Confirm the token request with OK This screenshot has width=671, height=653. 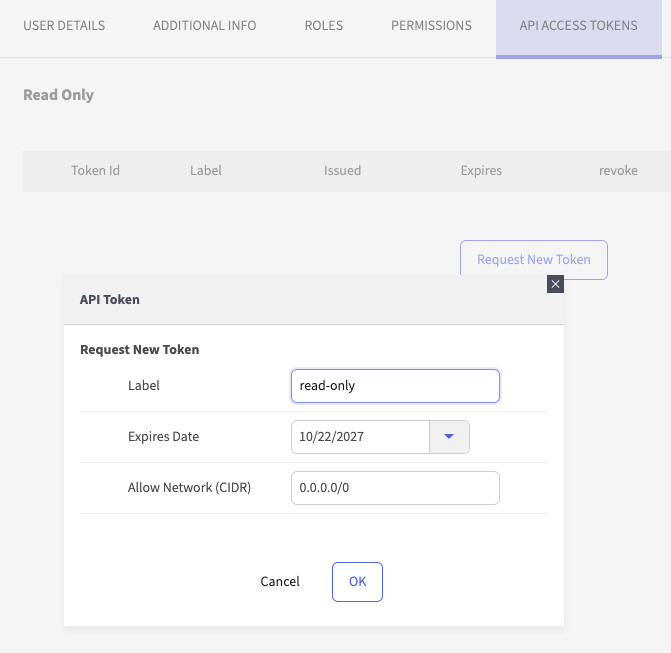357,582
